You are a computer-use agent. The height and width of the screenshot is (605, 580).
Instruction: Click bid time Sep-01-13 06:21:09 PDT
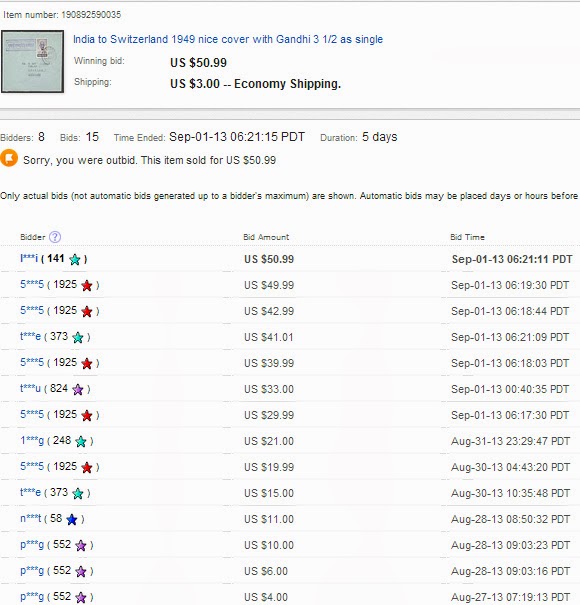[x=510, y=337]
